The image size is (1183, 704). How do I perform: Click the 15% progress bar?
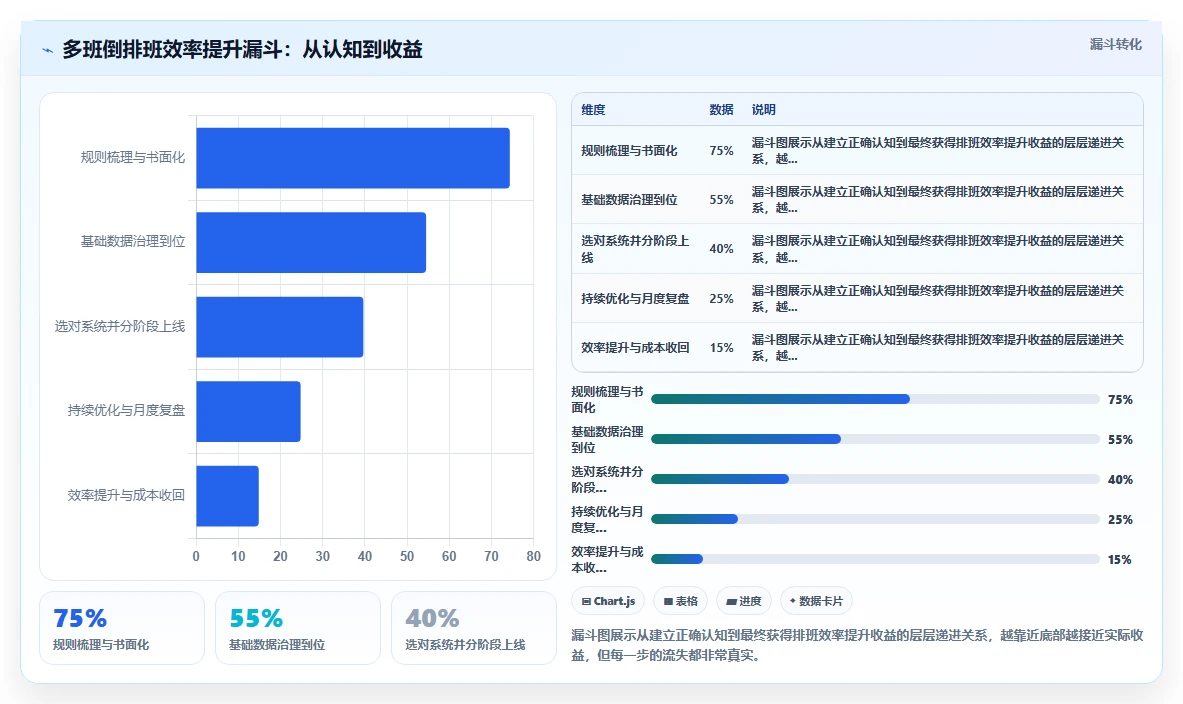(x=875, y=559)
